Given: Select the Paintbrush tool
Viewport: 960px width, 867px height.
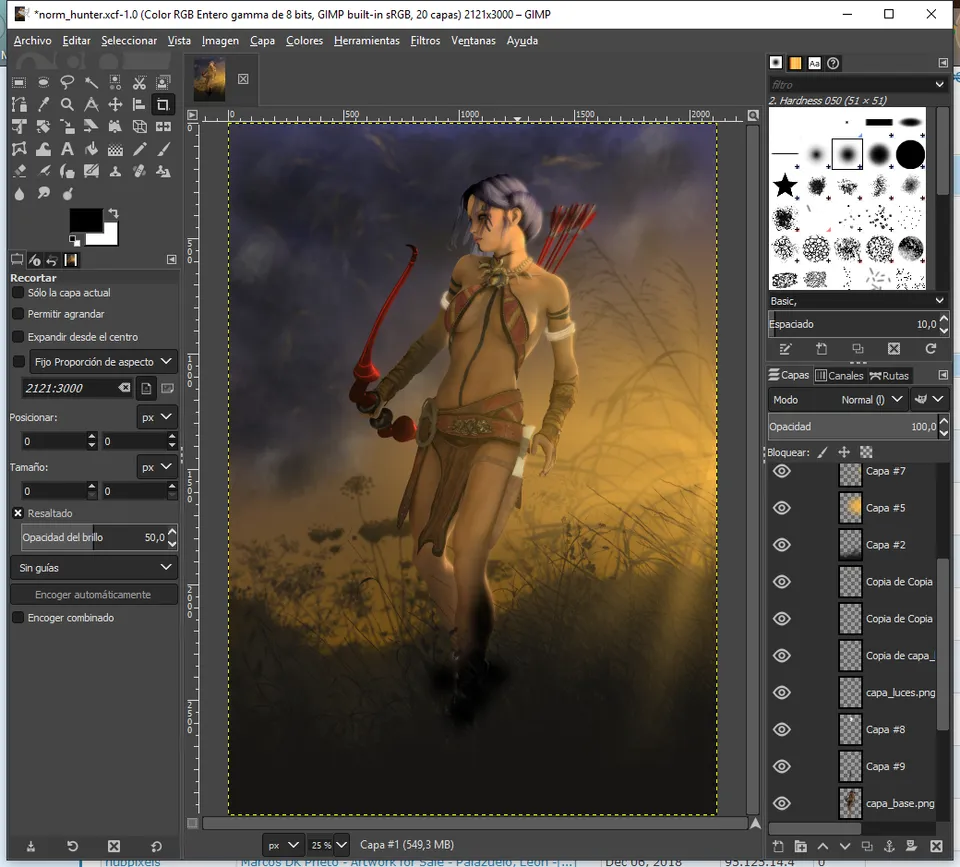Looking at the screenshot, I should click(163, 149).
